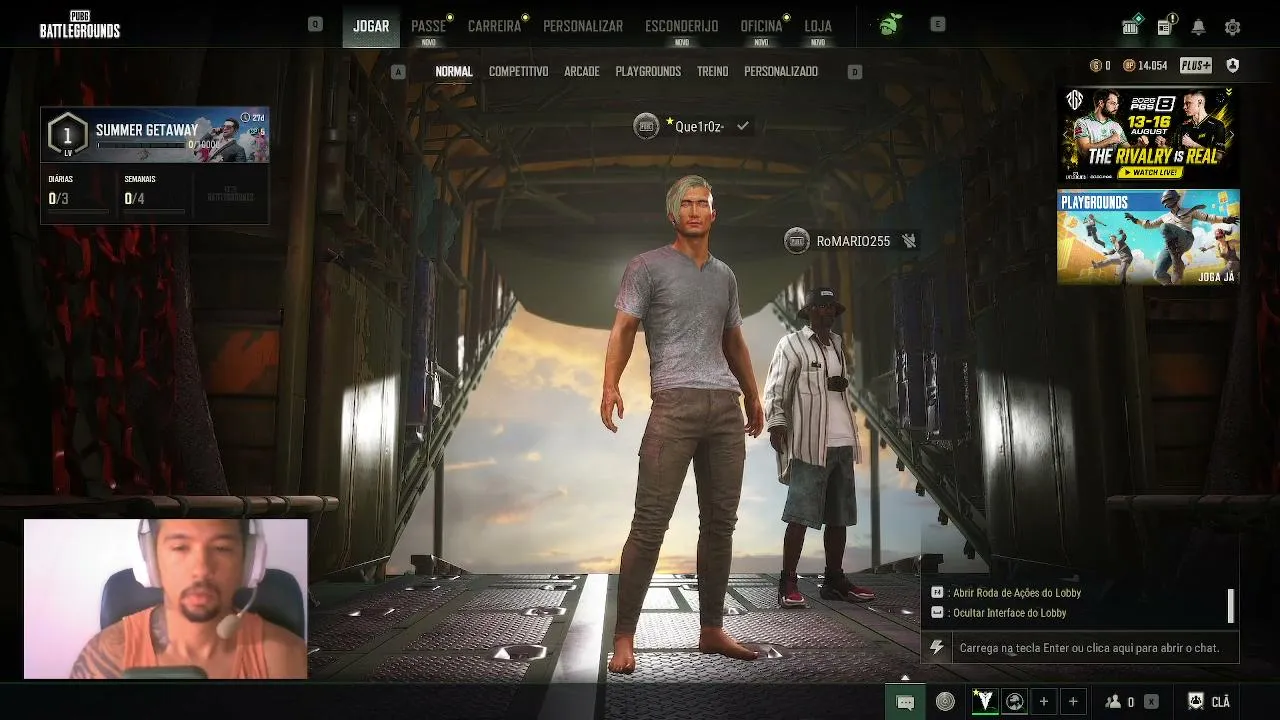Screen dimensions: 1280x720
Task: Click the WATCH LIVE button on banner
Action: [x=1149, y=172]
